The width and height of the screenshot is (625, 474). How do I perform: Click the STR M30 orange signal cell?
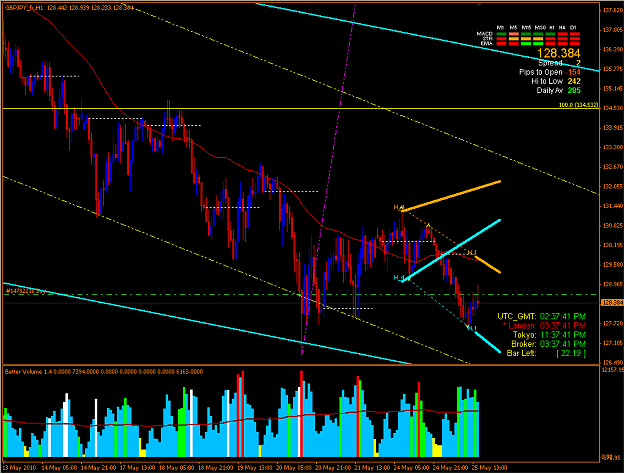[538, 39]
